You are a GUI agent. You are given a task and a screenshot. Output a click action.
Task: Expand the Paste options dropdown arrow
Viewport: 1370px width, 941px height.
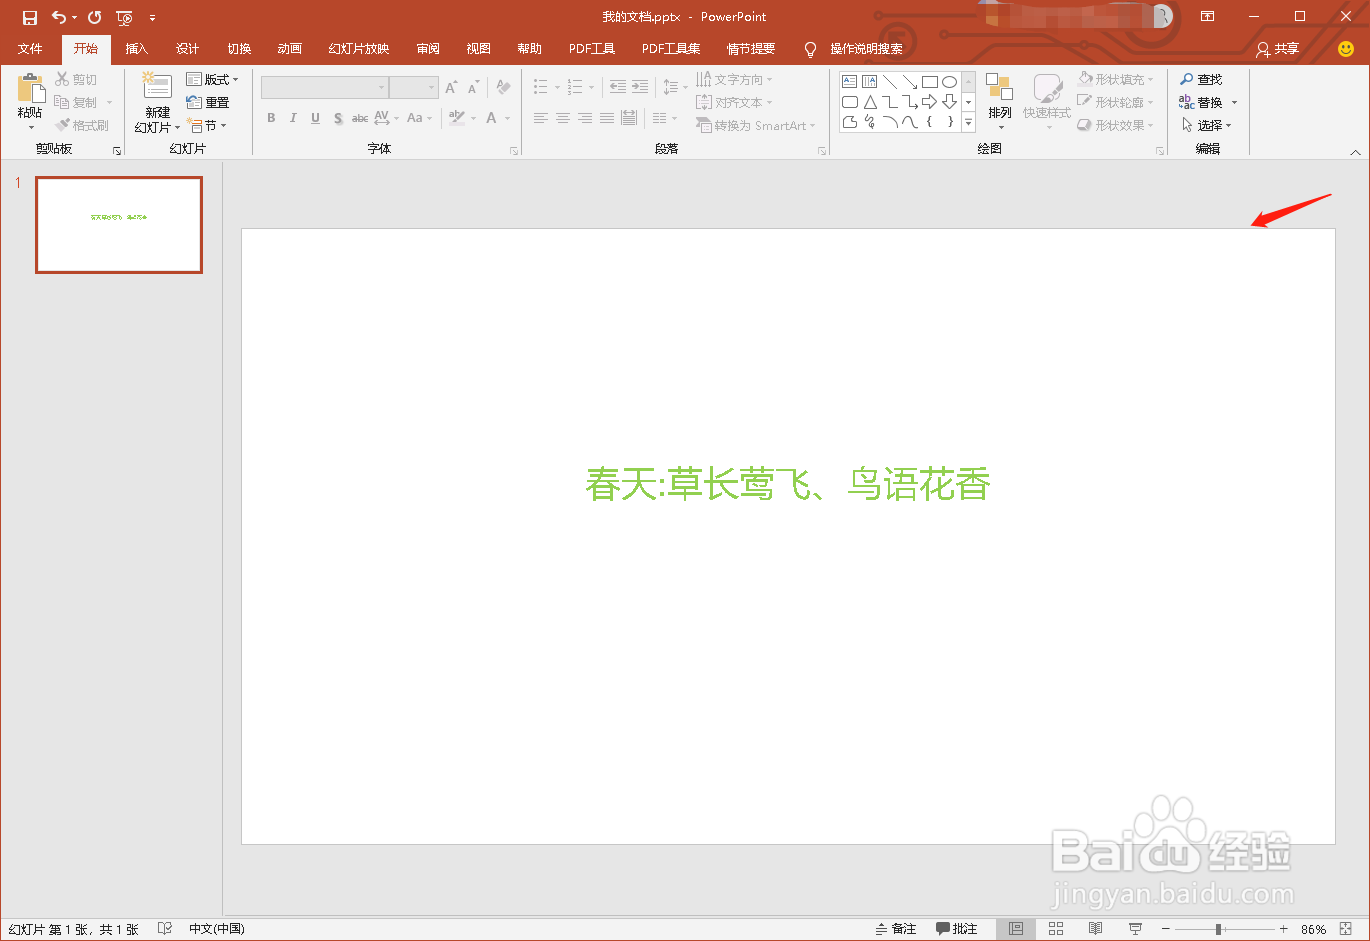(x=30, y=127)
